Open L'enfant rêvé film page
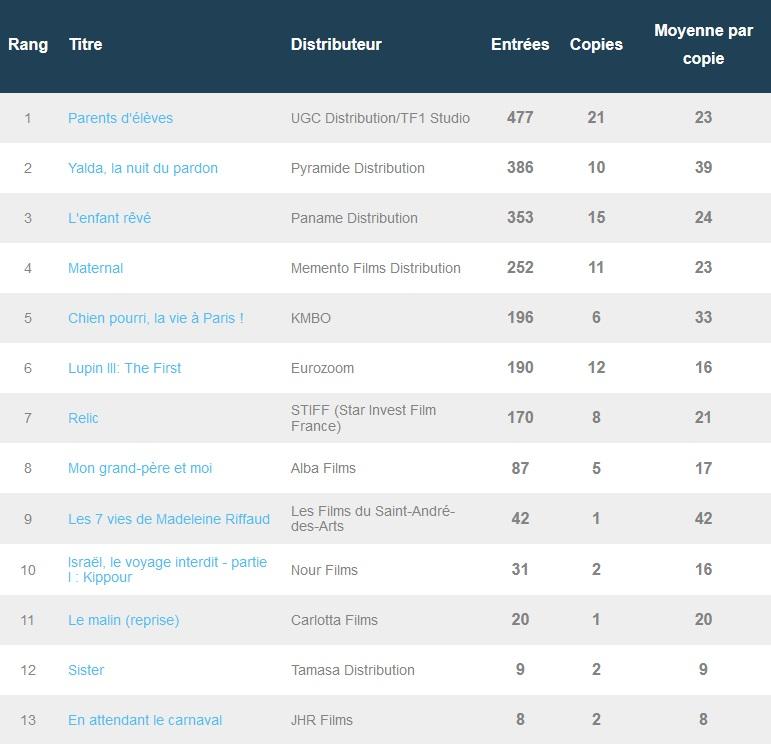Image resolution: width=771 pixels, height=744 pixels. (x=109, y=218)
